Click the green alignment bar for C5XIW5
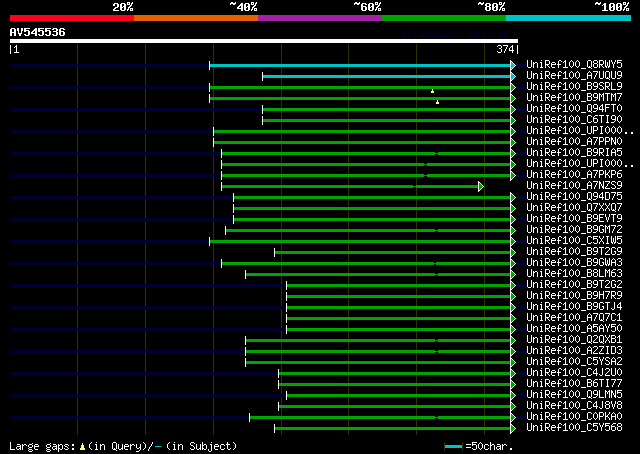The height and width of the screenshot is (454, 640). pyautogui.click(x=360, y=242)
